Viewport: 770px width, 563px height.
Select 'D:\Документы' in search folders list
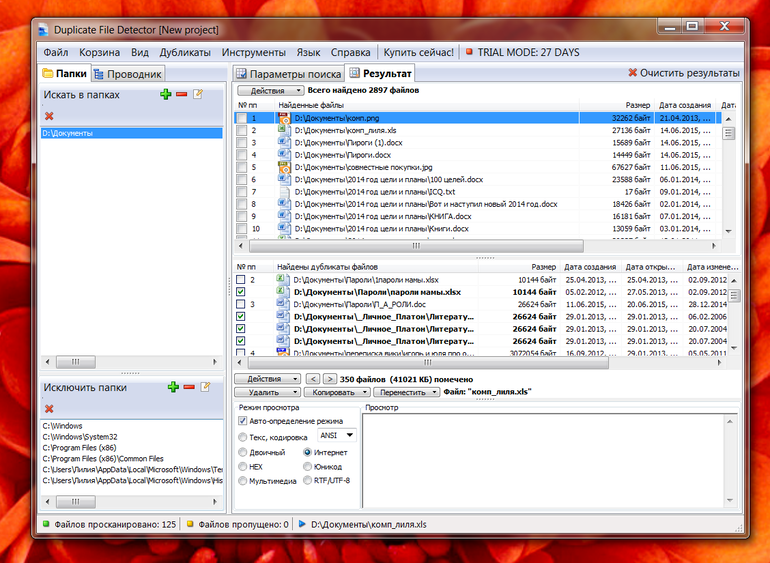point(68,133)
